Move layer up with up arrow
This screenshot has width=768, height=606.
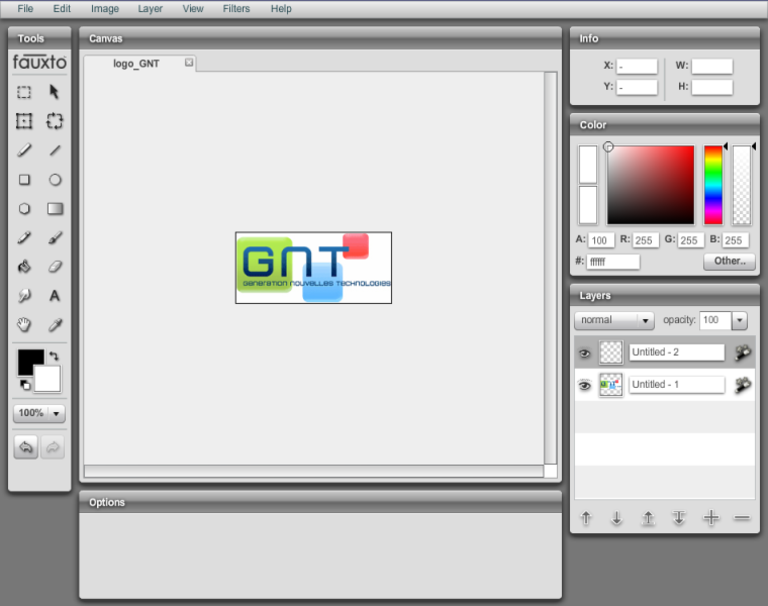(x=586, y=518)
